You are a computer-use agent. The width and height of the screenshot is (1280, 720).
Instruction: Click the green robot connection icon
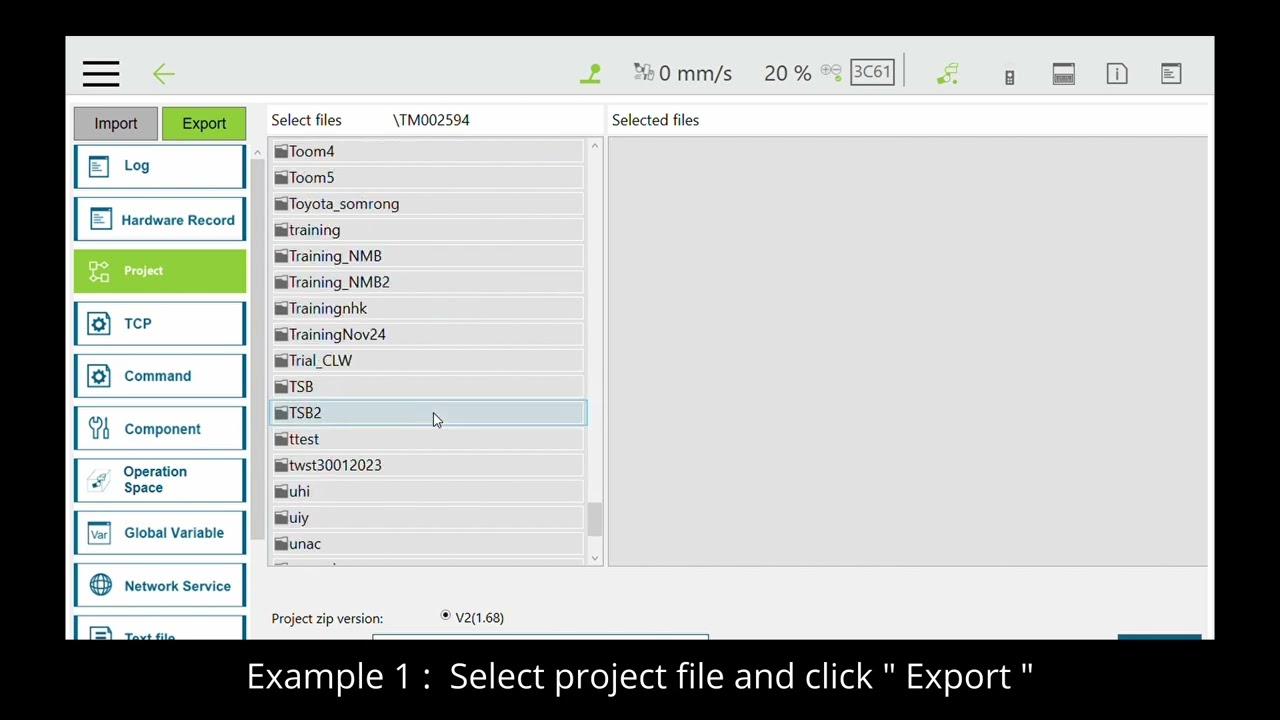coord(948,73)
